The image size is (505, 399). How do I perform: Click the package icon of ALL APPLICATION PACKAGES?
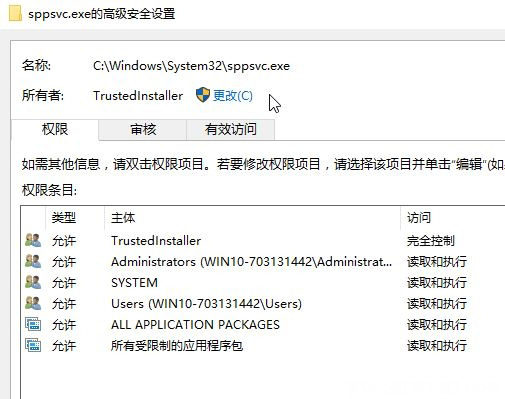point(33,324)
